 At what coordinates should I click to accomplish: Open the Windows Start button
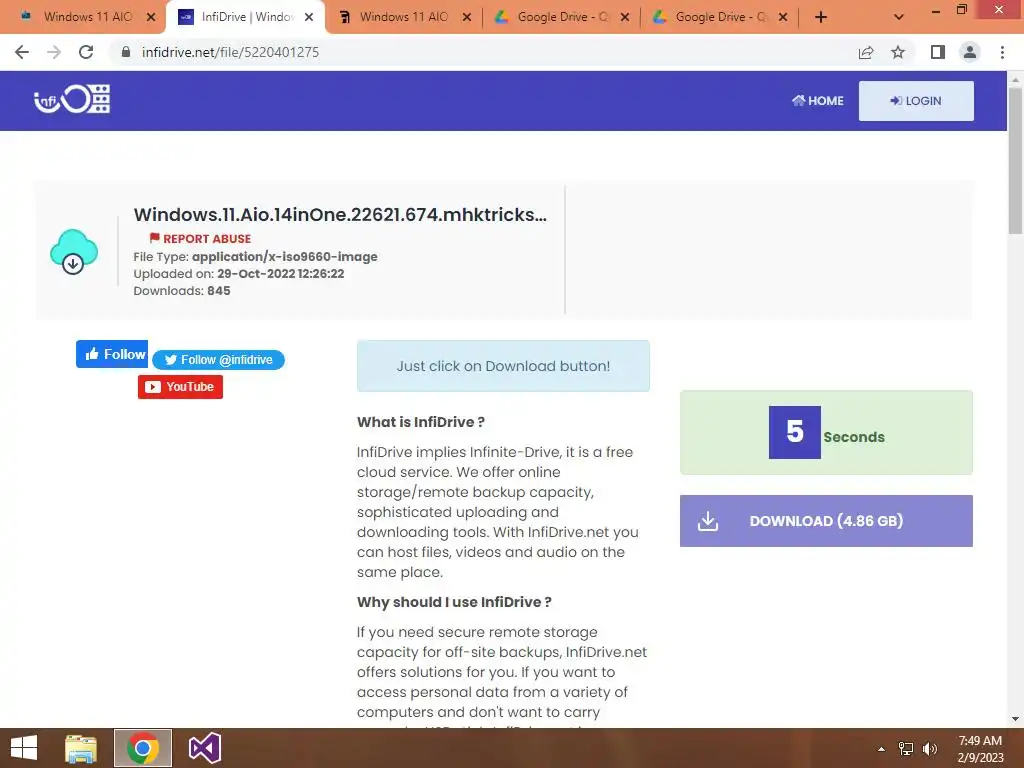click(24, 748)
